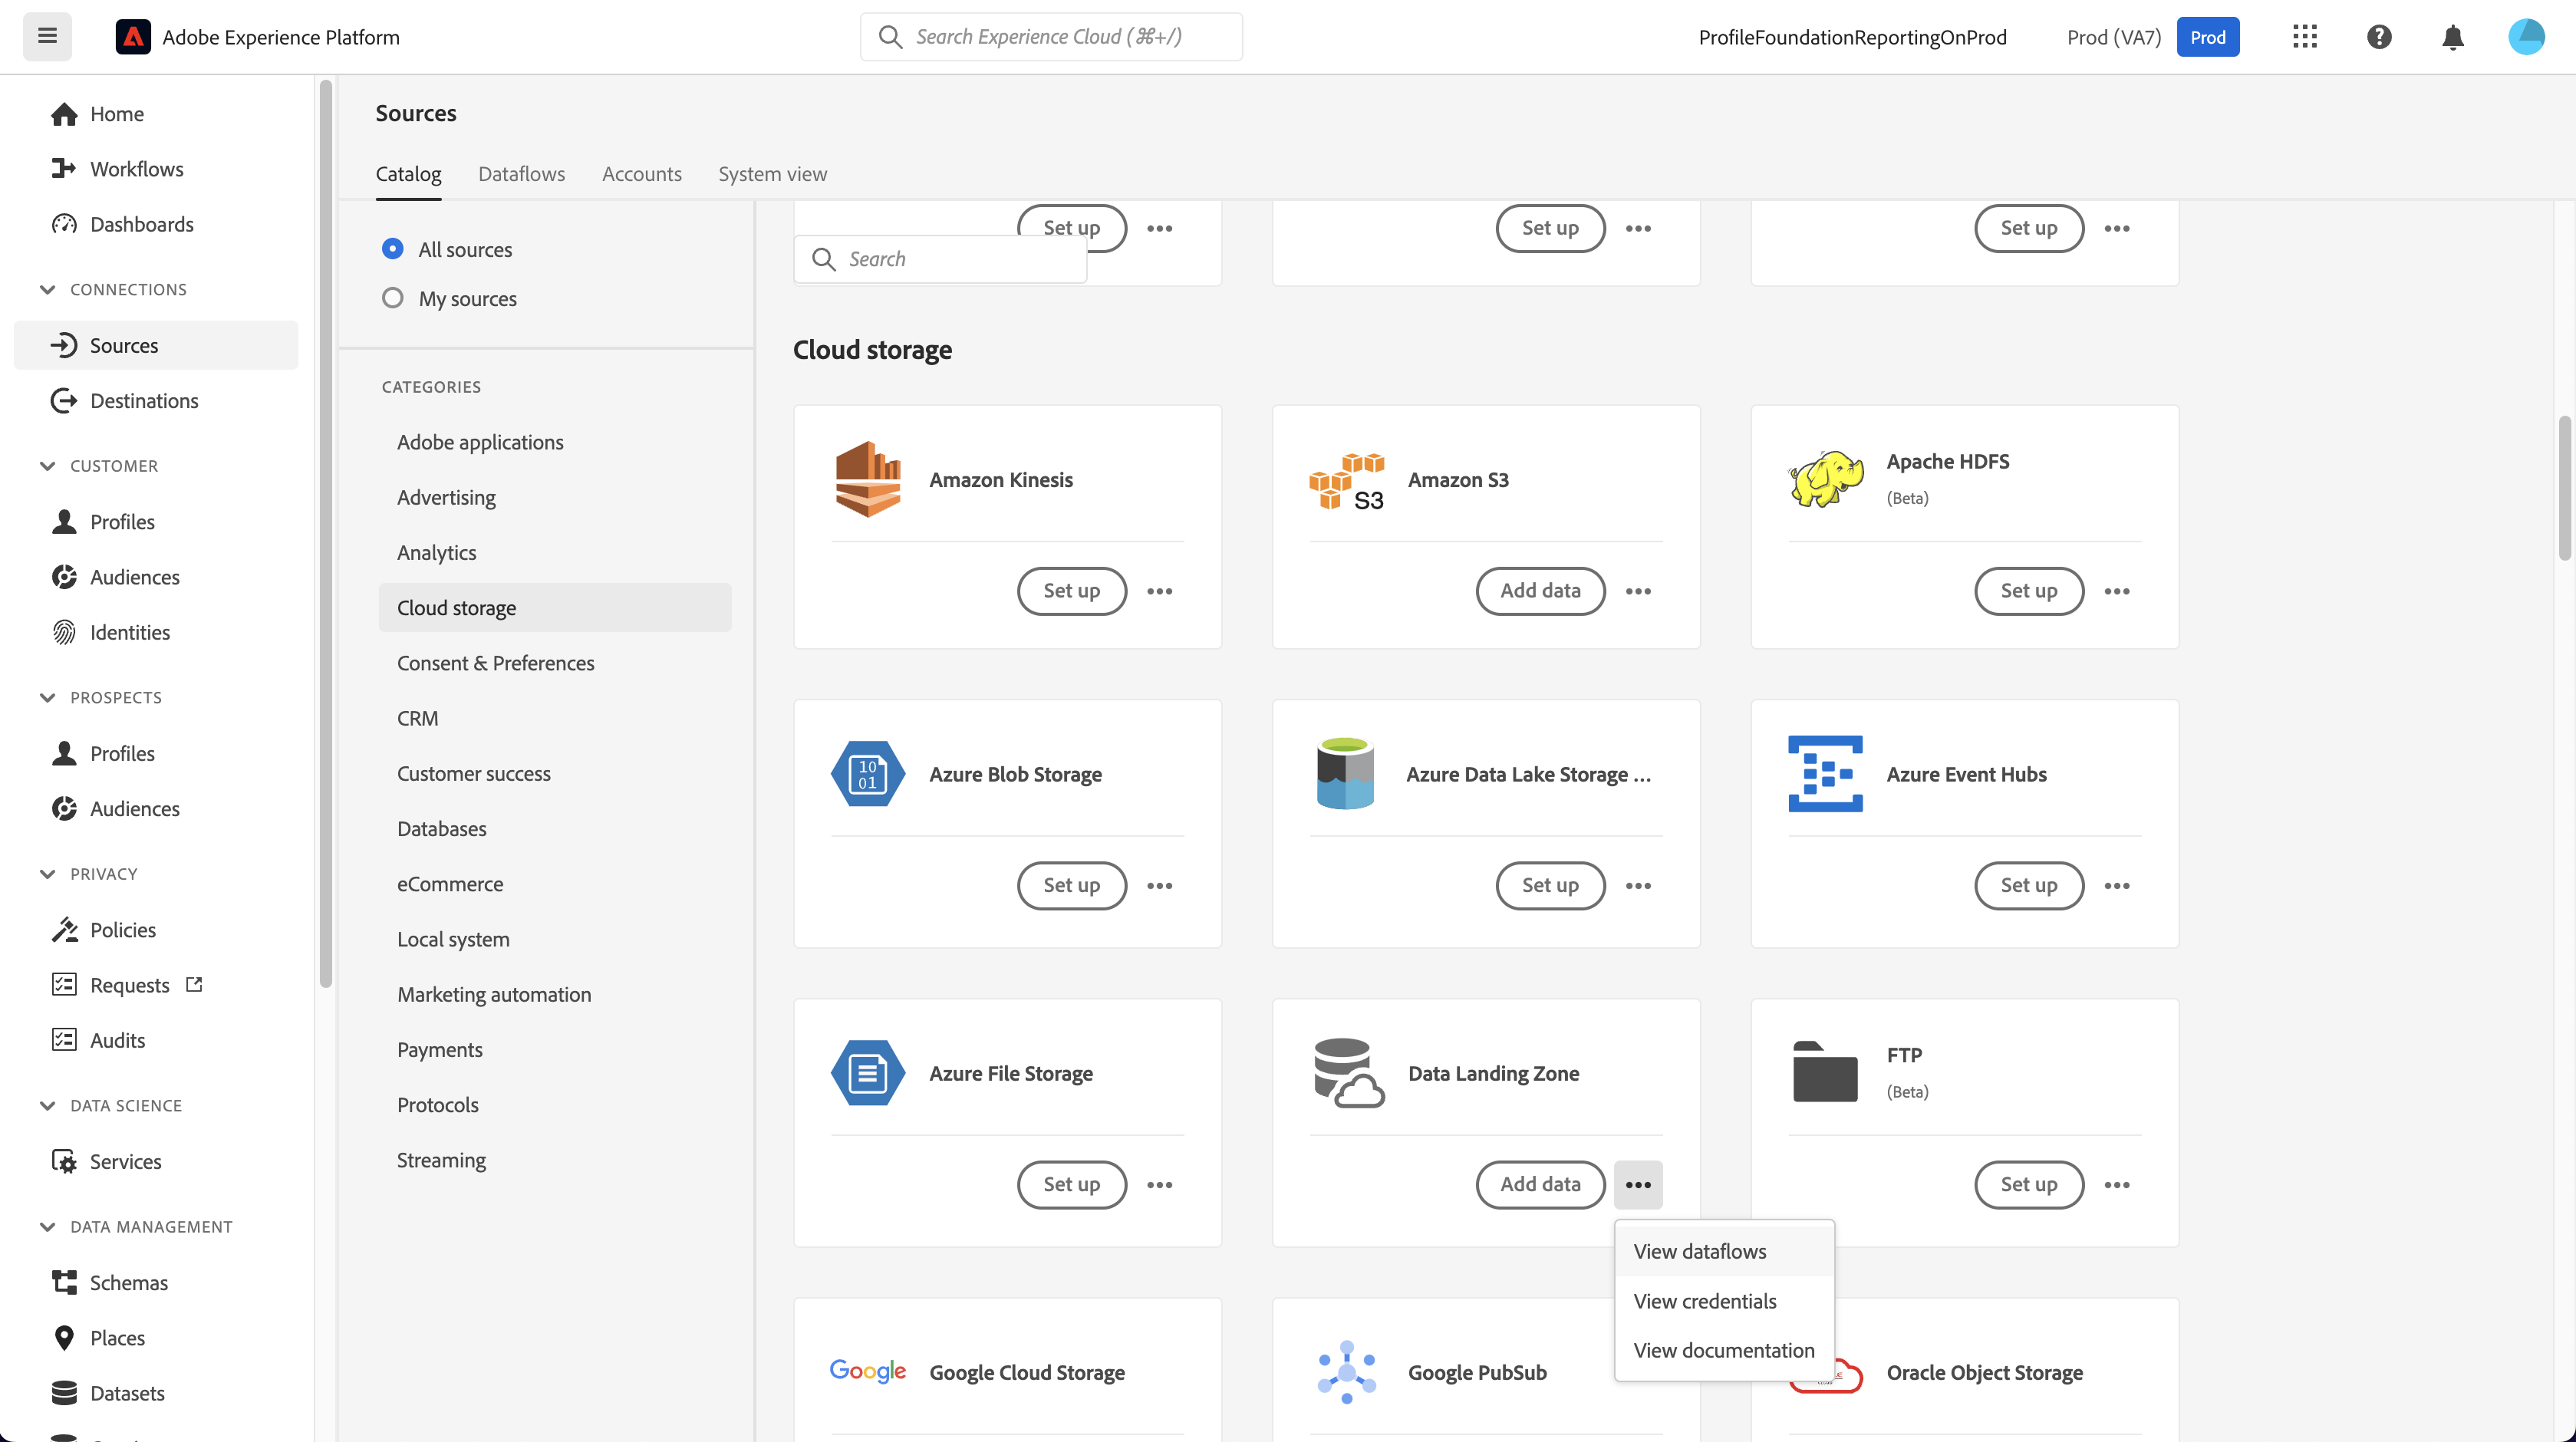Click Set up for Amazon Kinesis

[x=1072, y=591]
